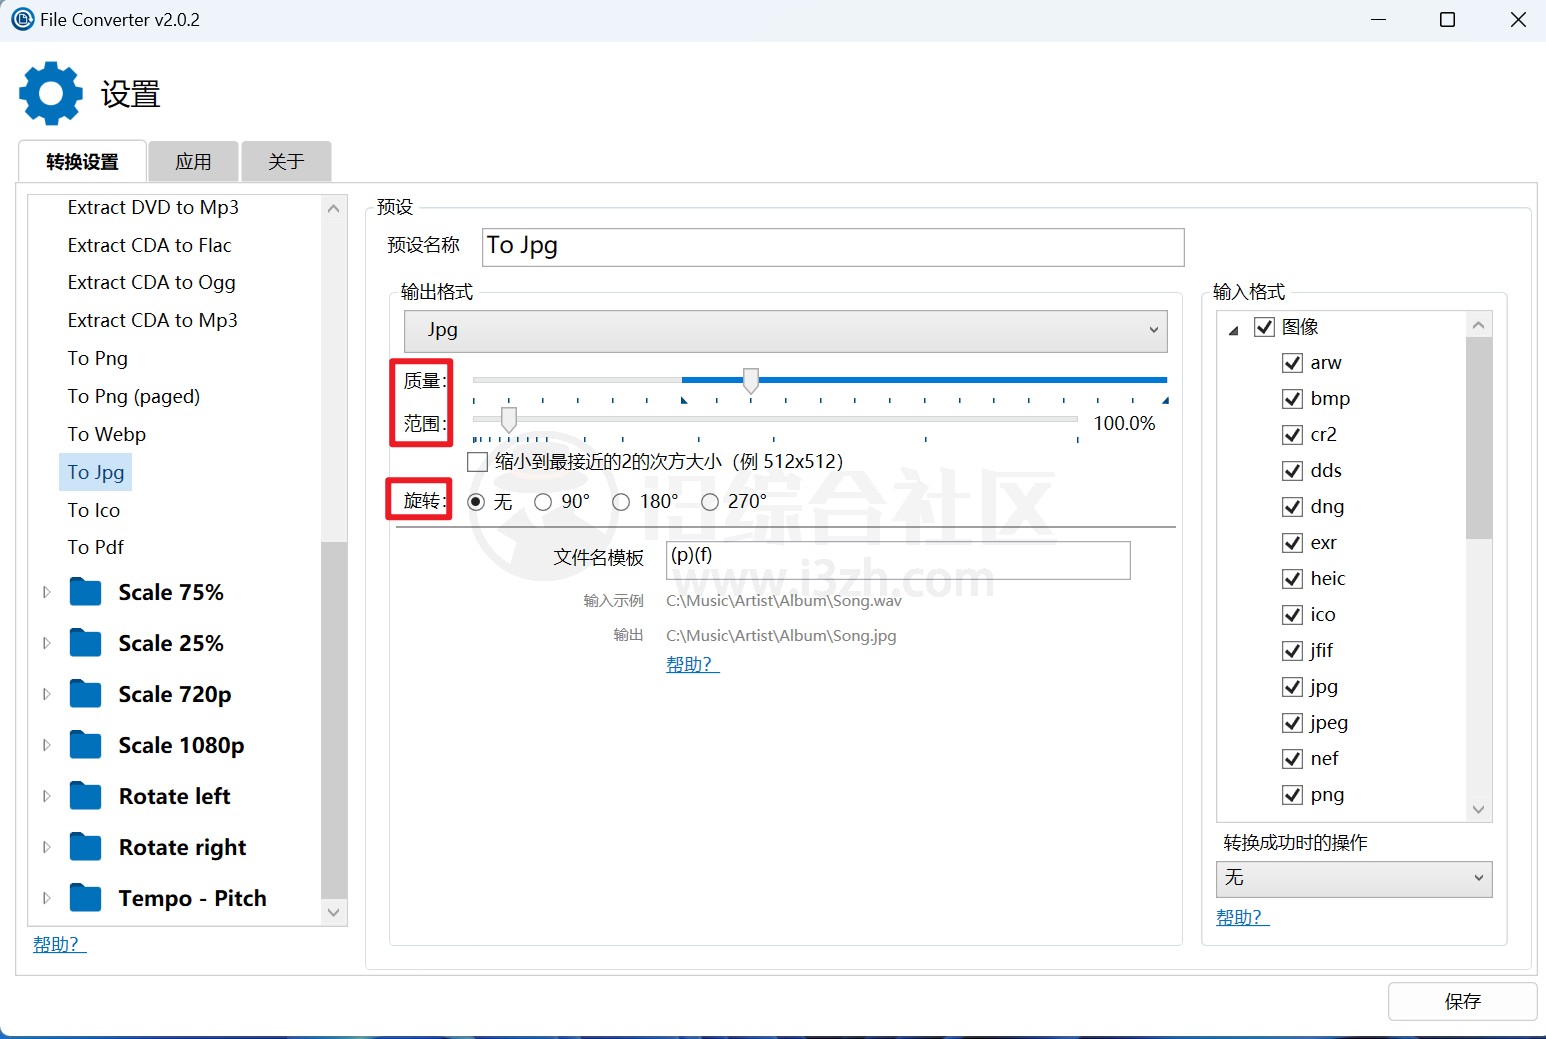The height and width of the screenshot is (1039, 1546).
Task: Disable the bmp input format checkbox
Action: click(1292, 398)
